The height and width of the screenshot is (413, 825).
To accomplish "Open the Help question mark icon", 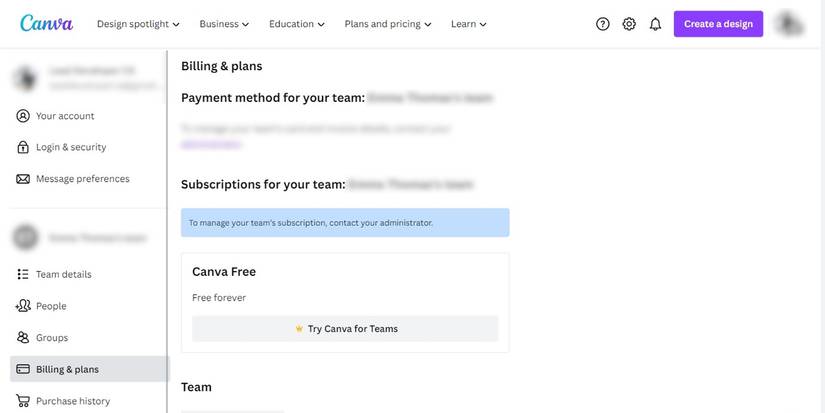I will click(x=603, y=24).
